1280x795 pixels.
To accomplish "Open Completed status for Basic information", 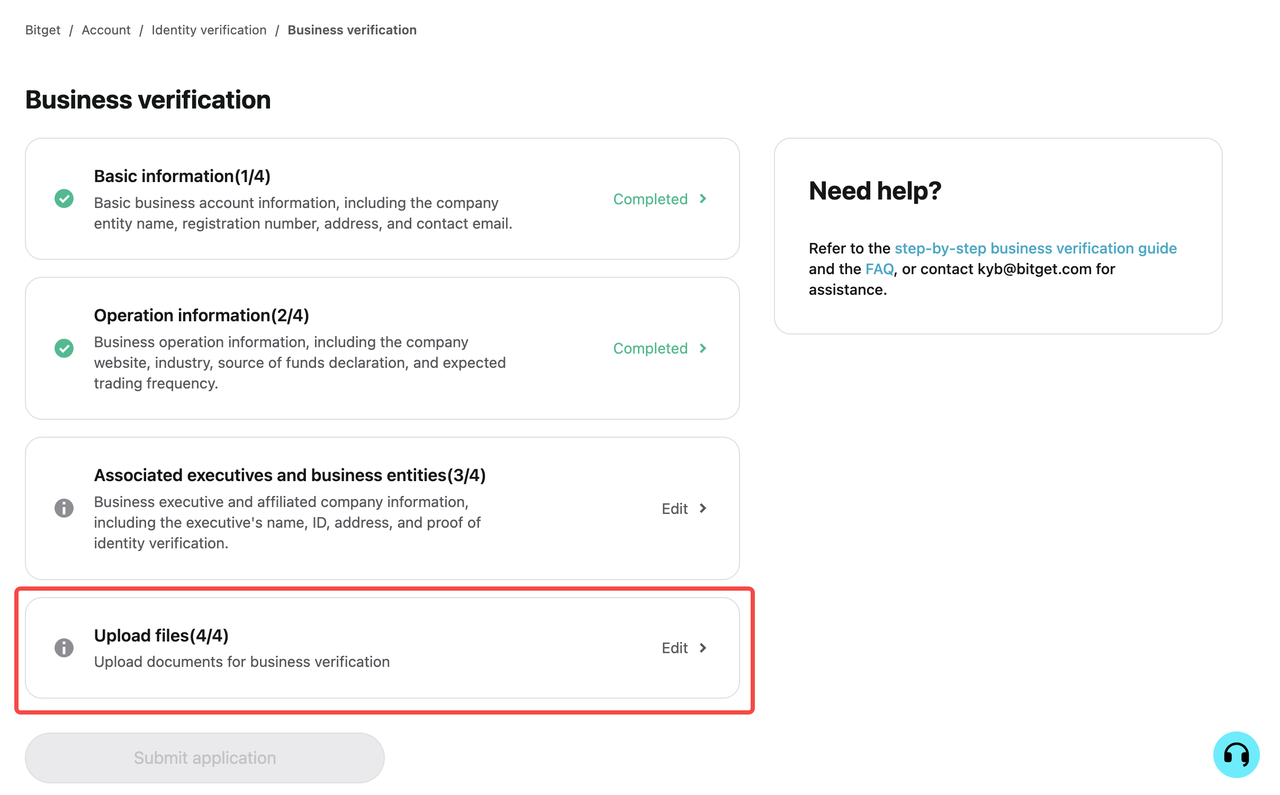I will 650,199.
